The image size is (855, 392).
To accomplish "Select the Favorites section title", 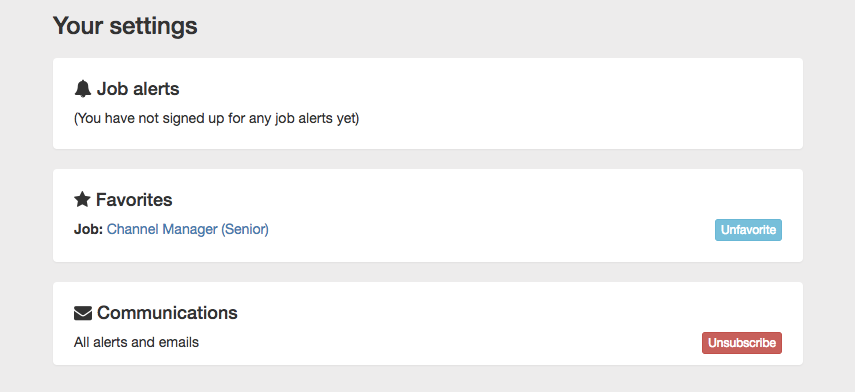I will (134, 200).
